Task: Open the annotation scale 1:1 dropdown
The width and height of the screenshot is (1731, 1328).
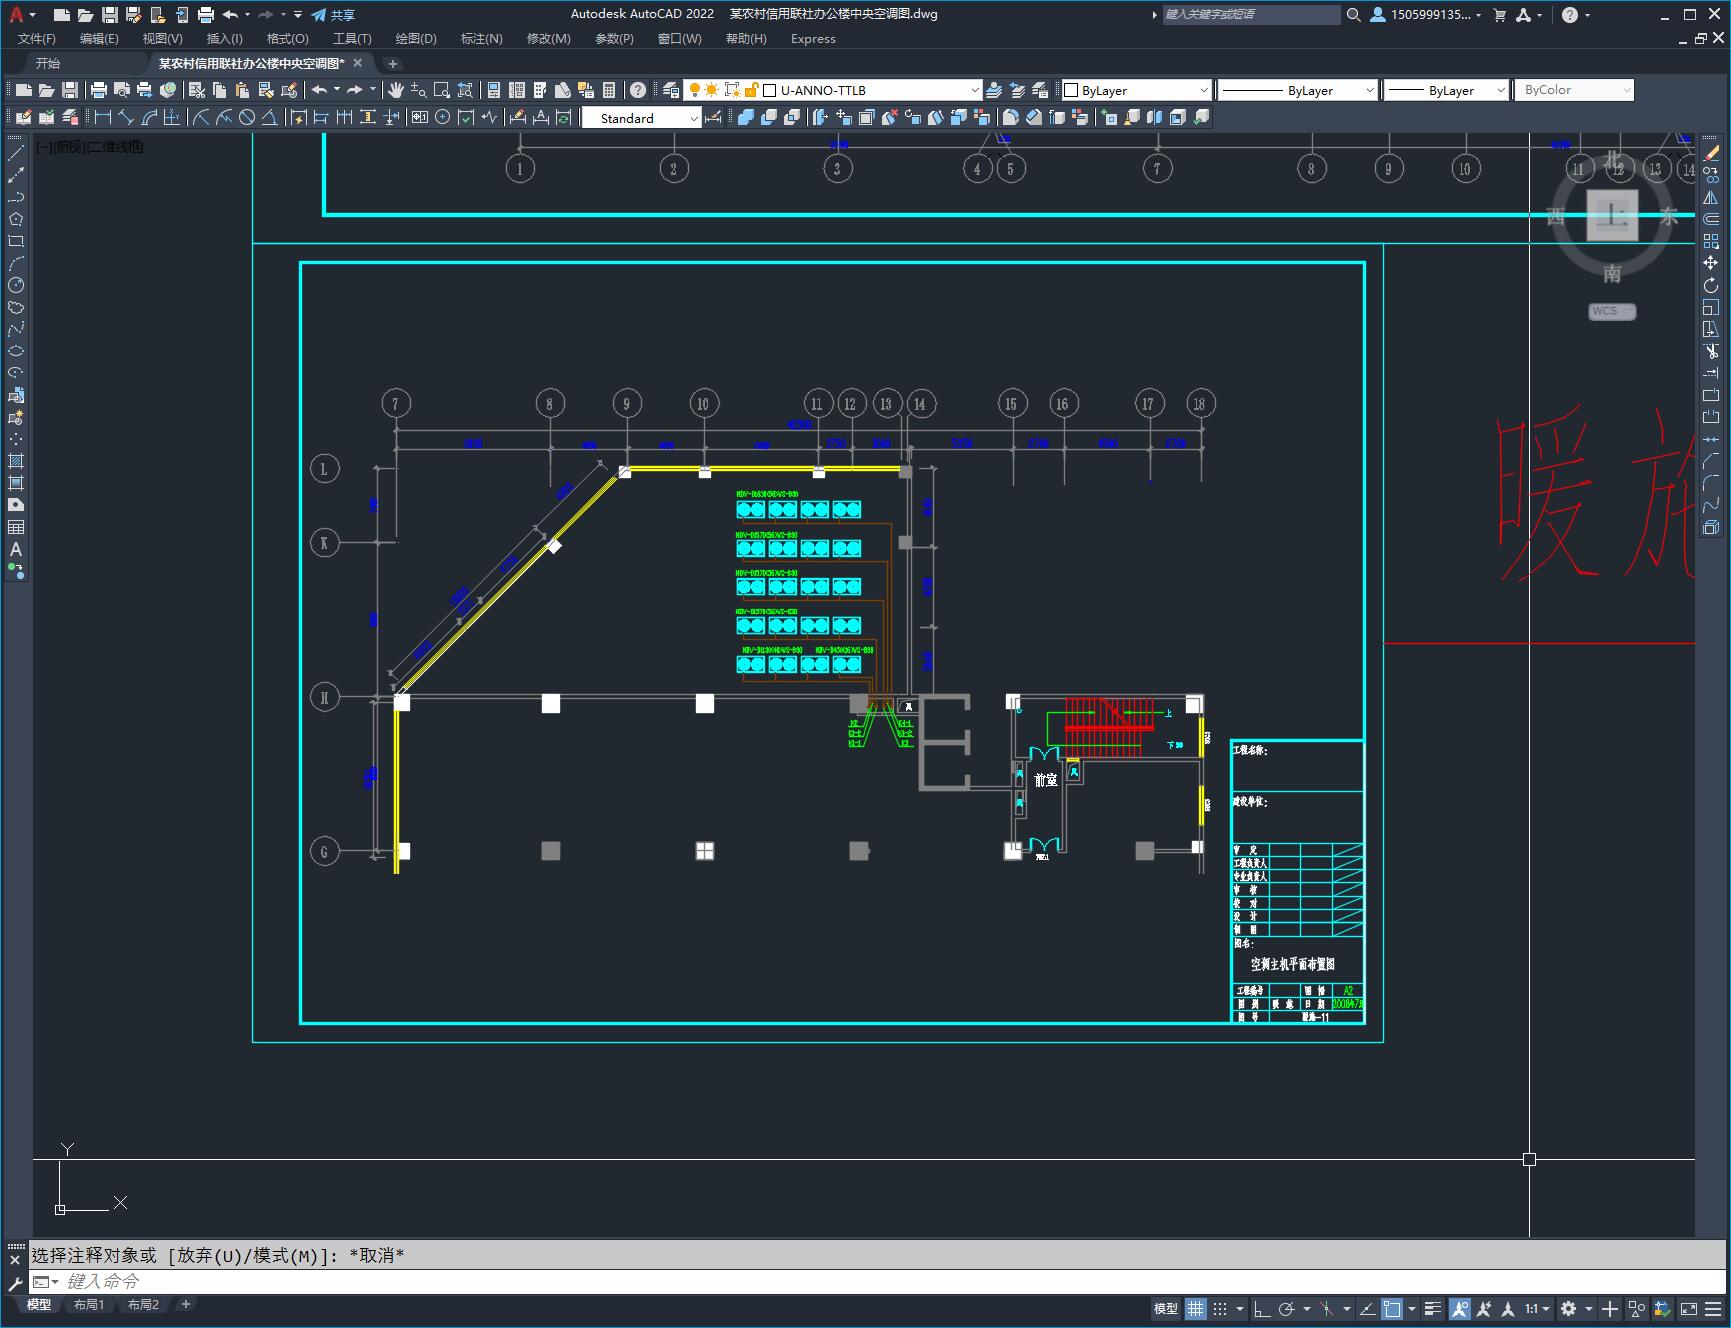Action: click(1538, 1308)
